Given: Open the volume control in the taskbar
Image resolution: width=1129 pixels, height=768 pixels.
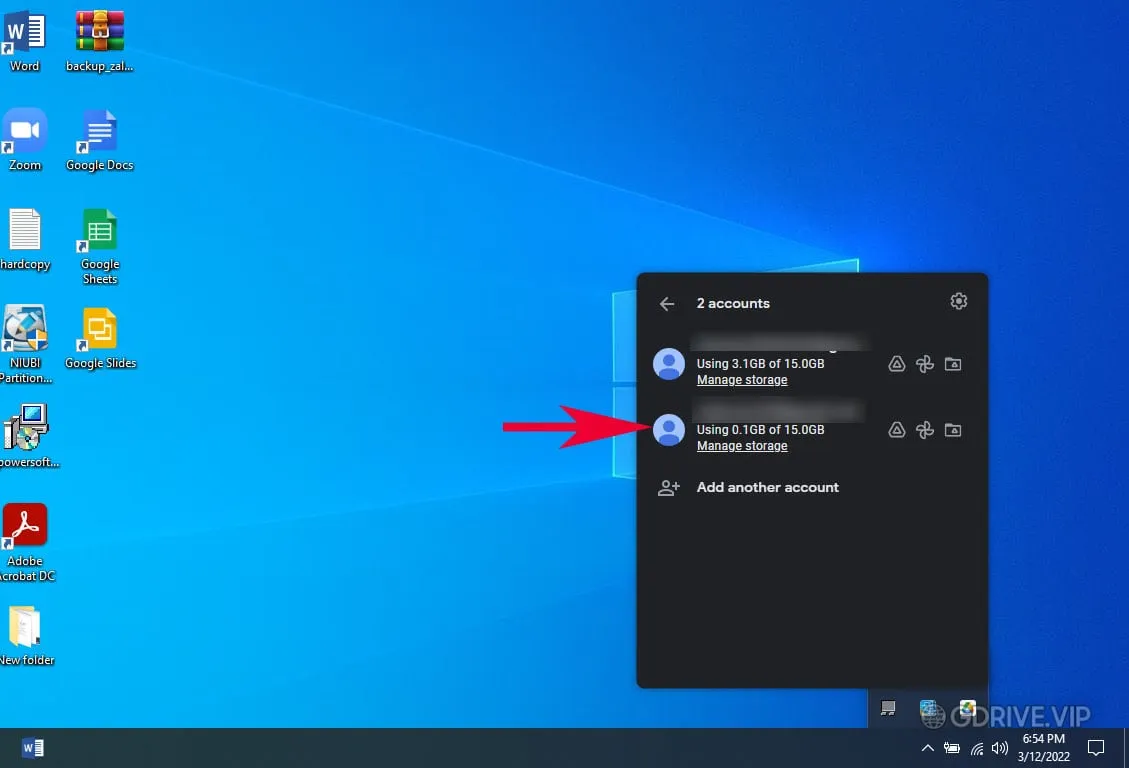Looking at the screenshot, I should pos(1000,747).
